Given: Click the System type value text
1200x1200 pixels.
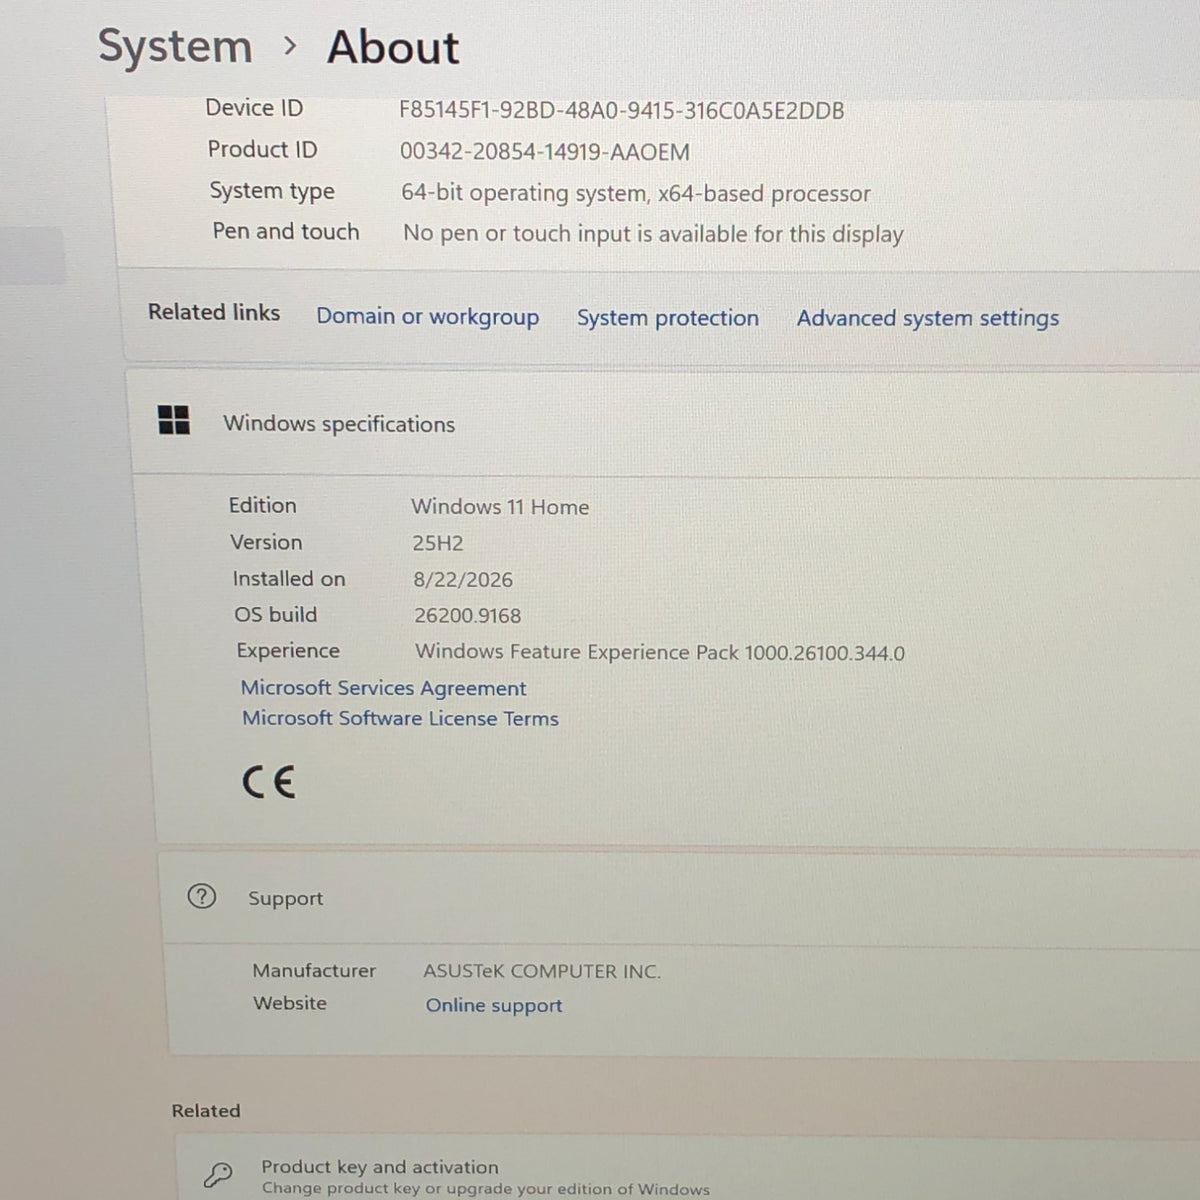Looking at the screenshot, I should (x=636, y=193).
